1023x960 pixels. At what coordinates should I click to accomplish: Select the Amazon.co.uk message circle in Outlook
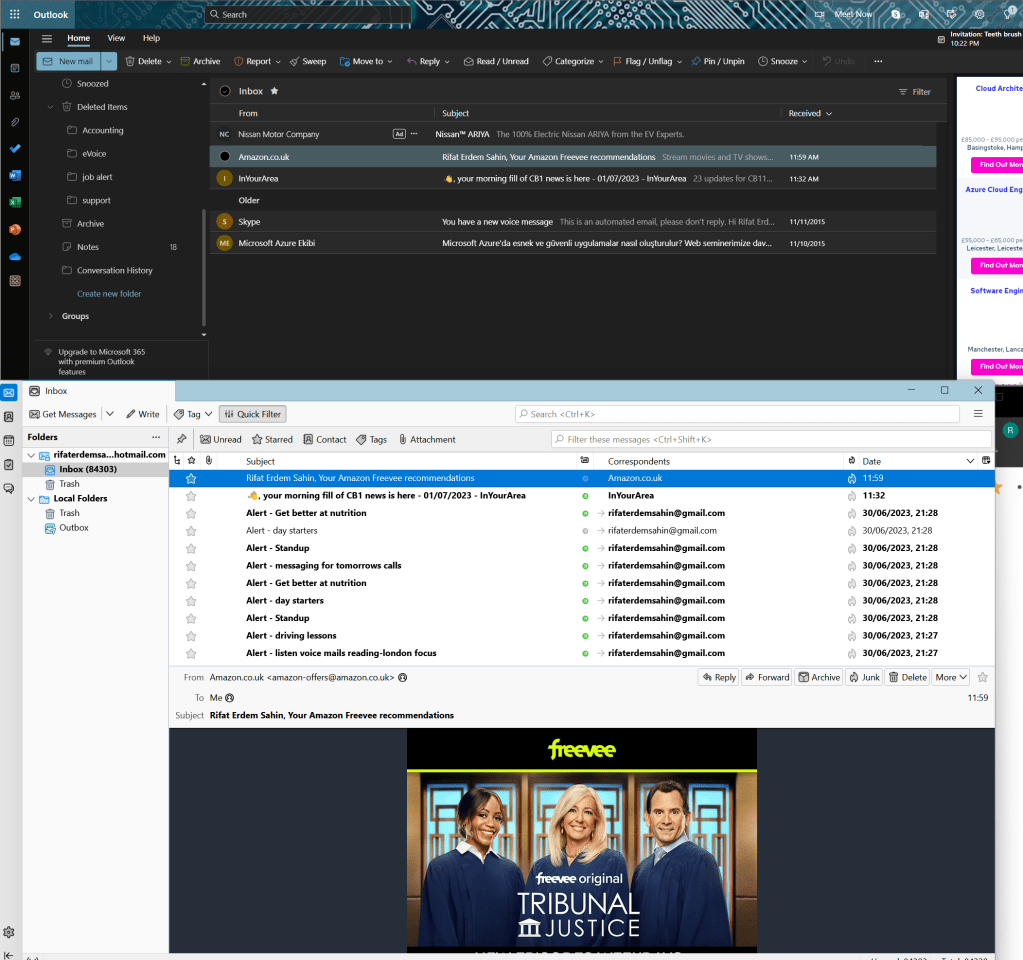tap(225, 157)
